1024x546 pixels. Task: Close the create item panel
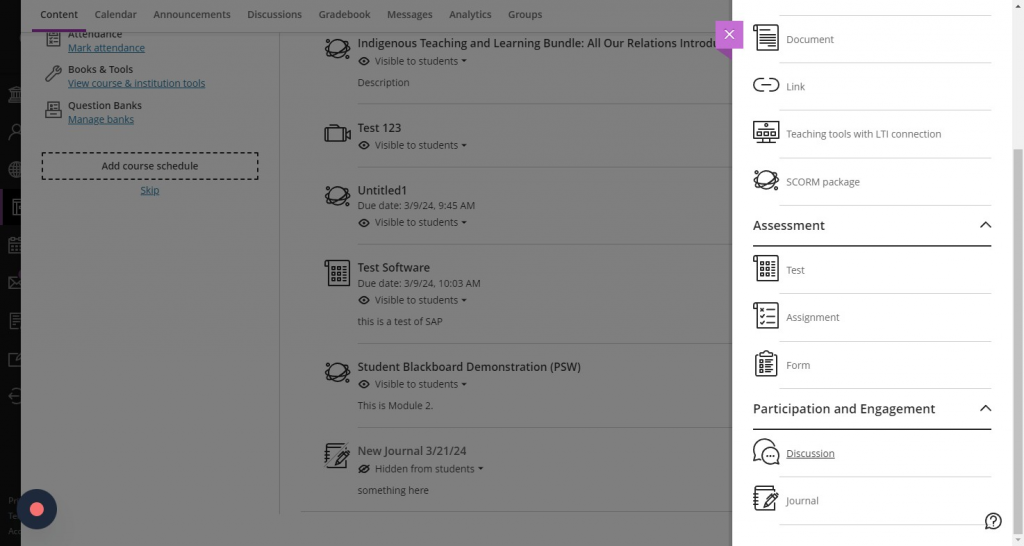coord(729,34)
